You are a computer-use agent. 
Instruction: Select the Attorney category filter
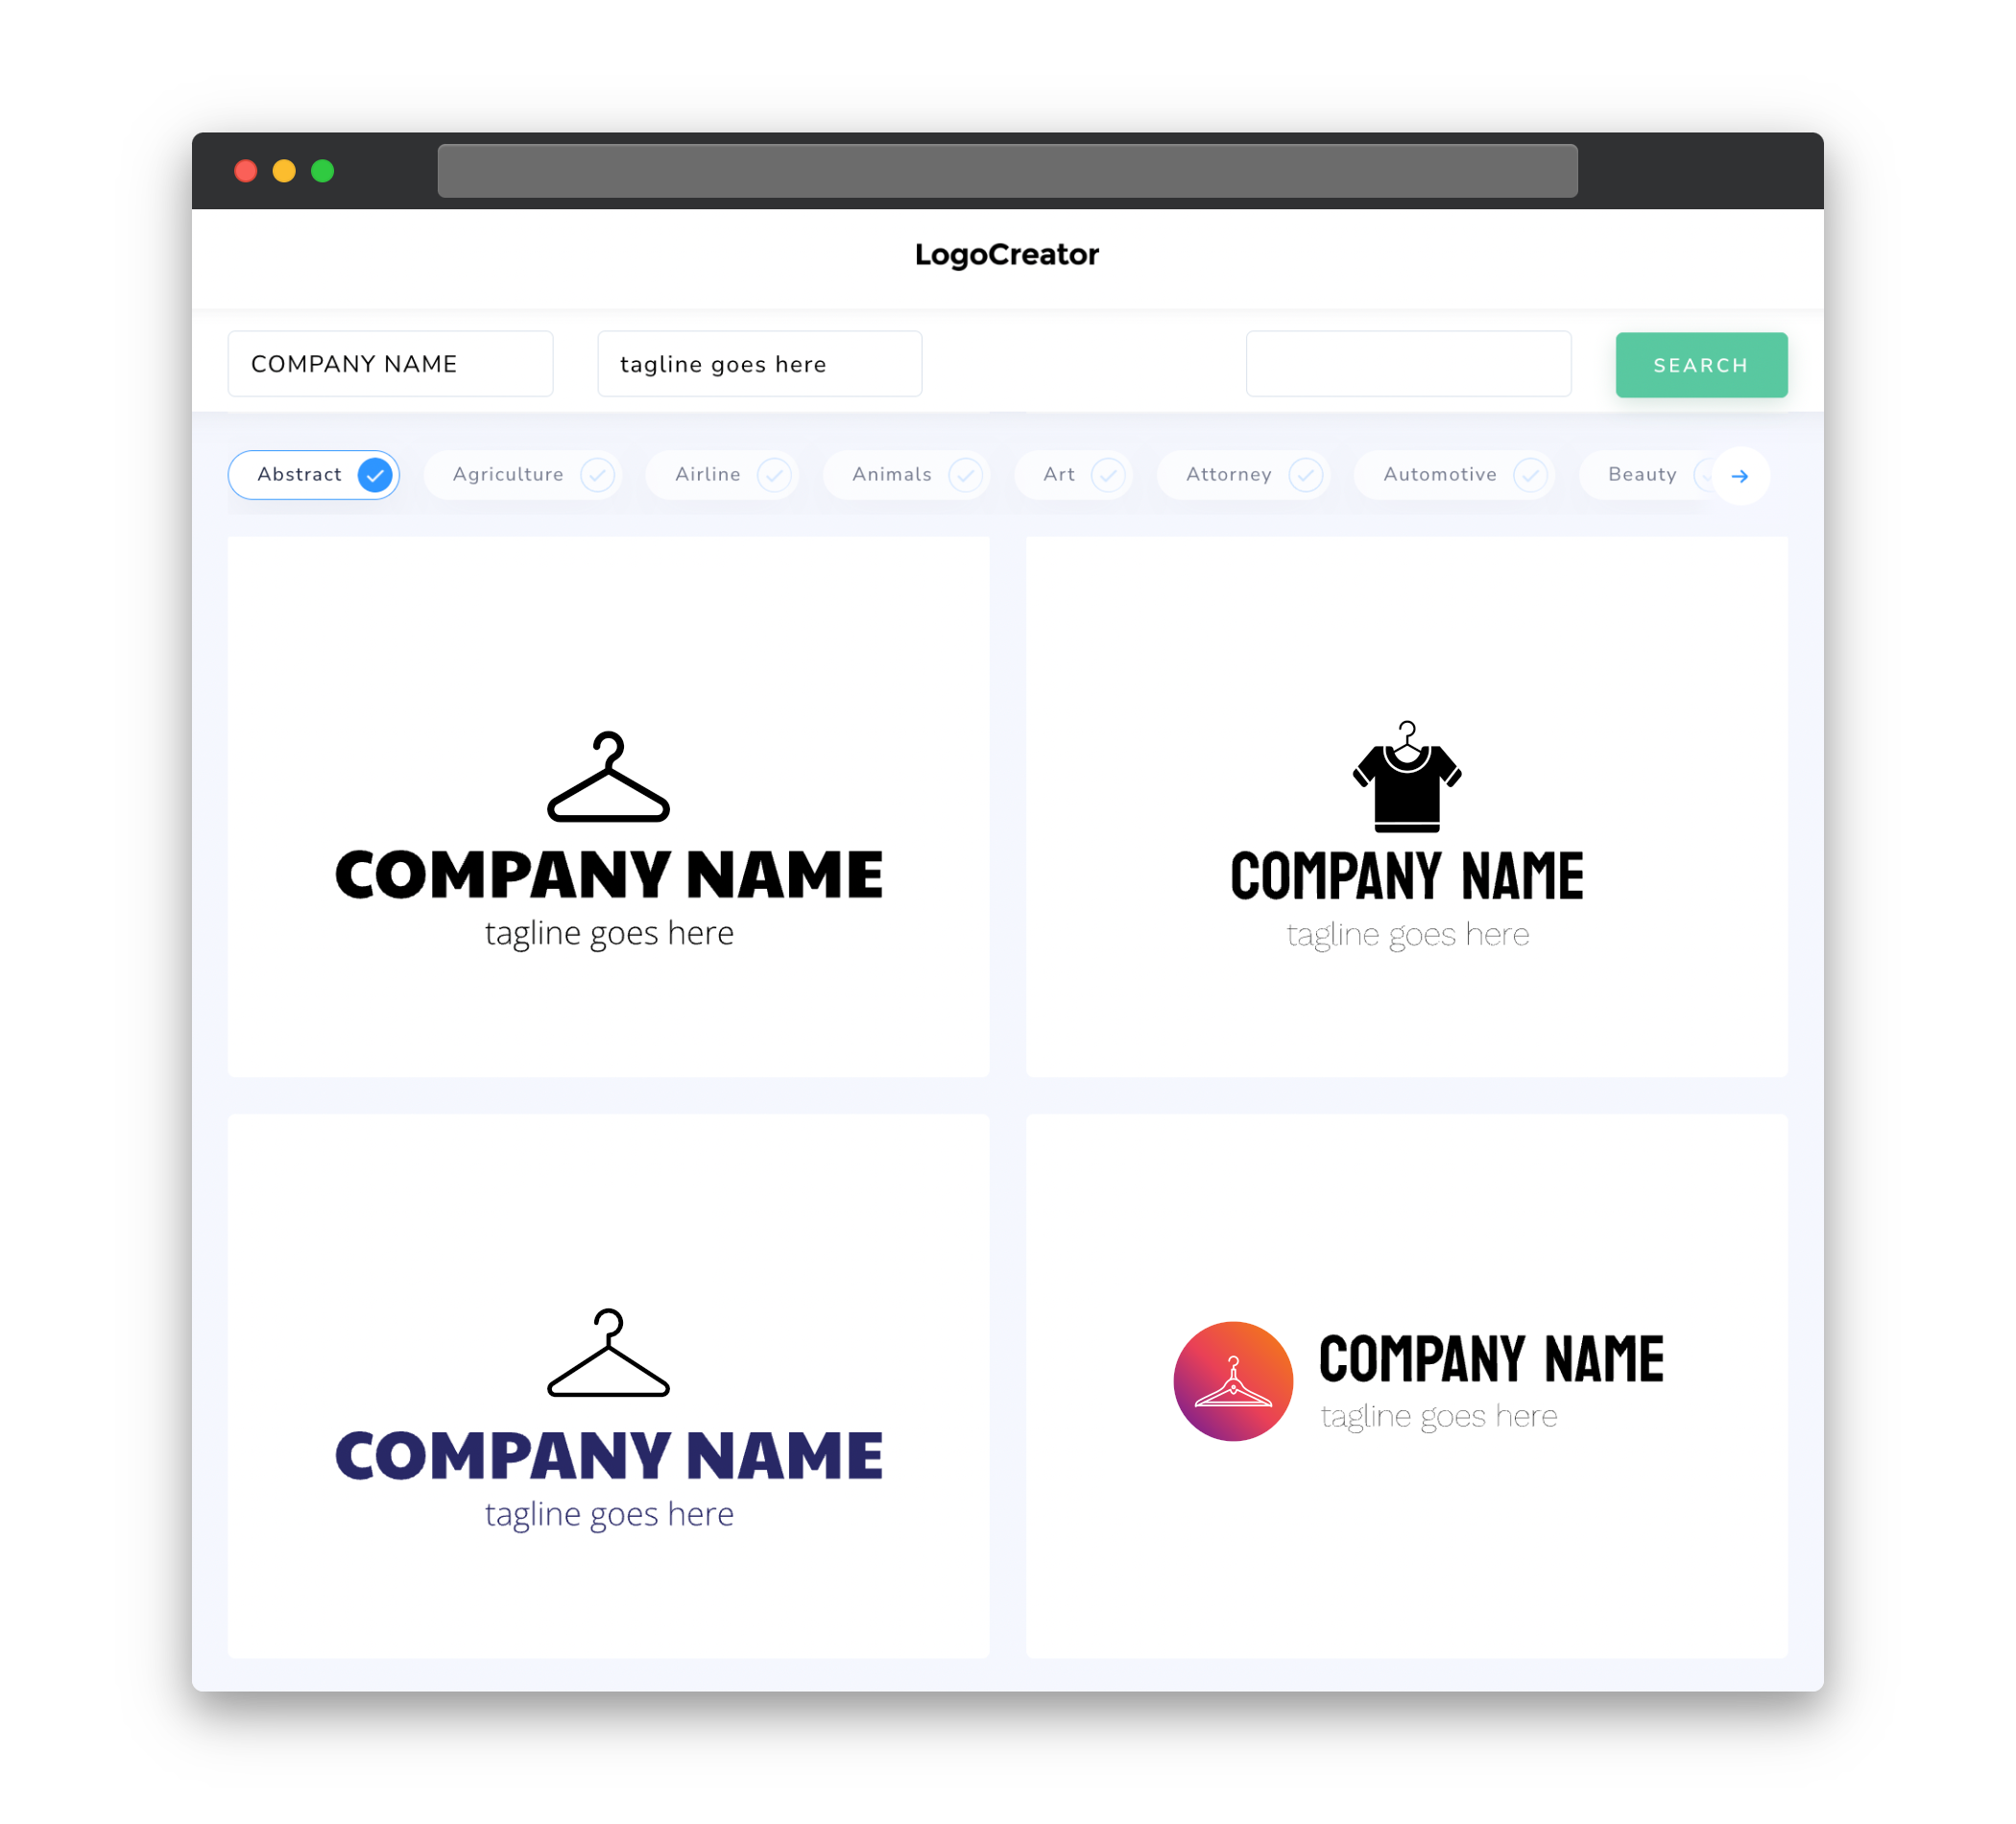1249,474
